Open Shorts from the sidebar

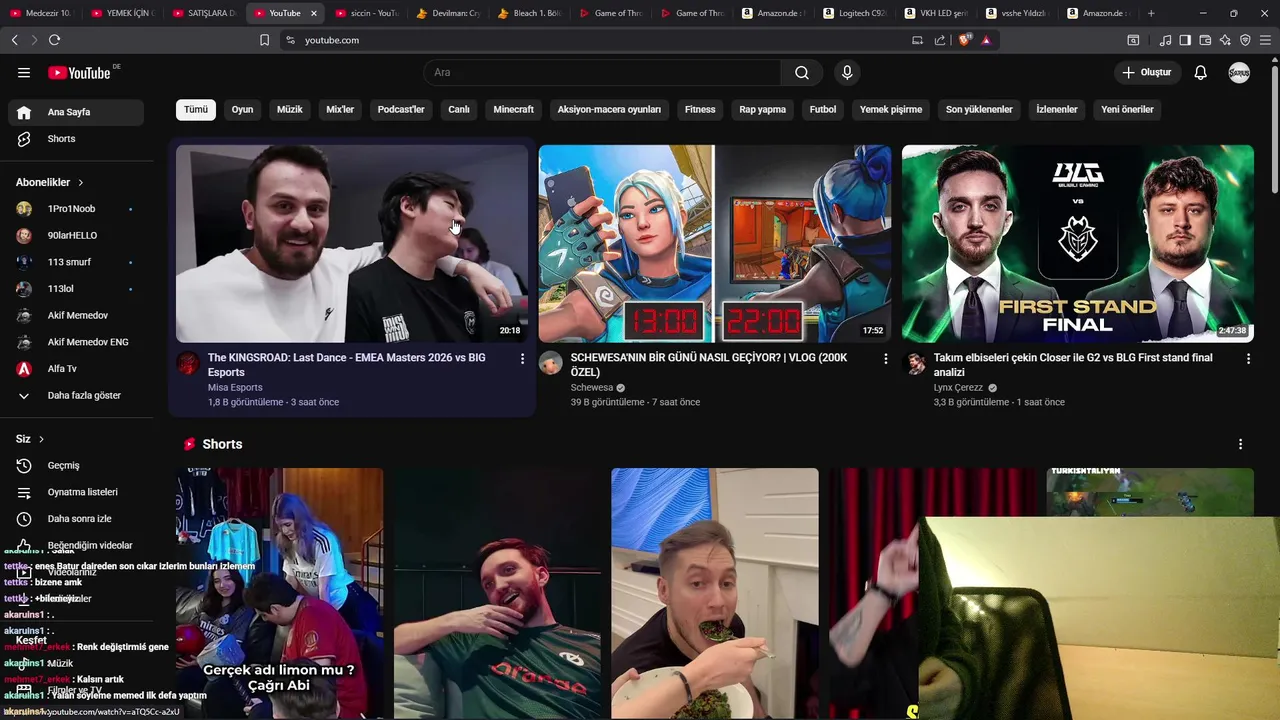77,139
